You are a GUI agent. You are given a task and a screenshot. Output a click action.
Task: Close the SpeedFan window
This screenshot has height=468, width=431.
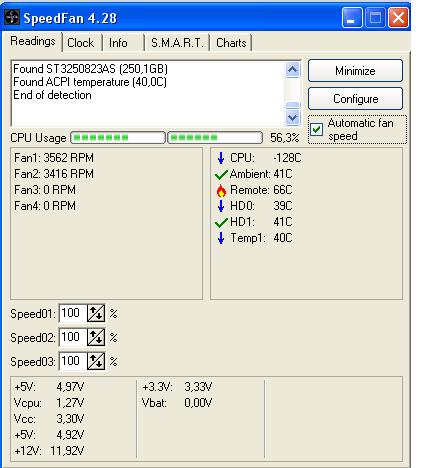coord(398,17)
